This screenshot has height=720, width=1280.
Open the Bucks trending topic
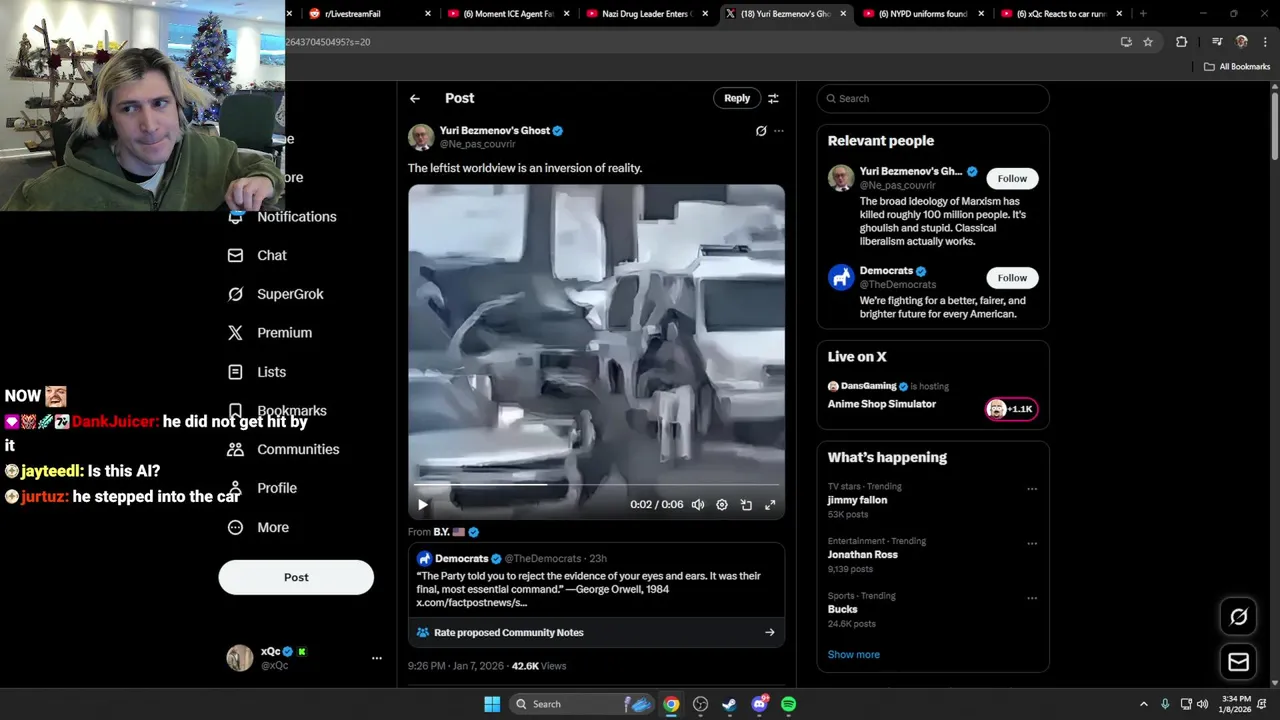pyautogui.click(x=933, y=609)
